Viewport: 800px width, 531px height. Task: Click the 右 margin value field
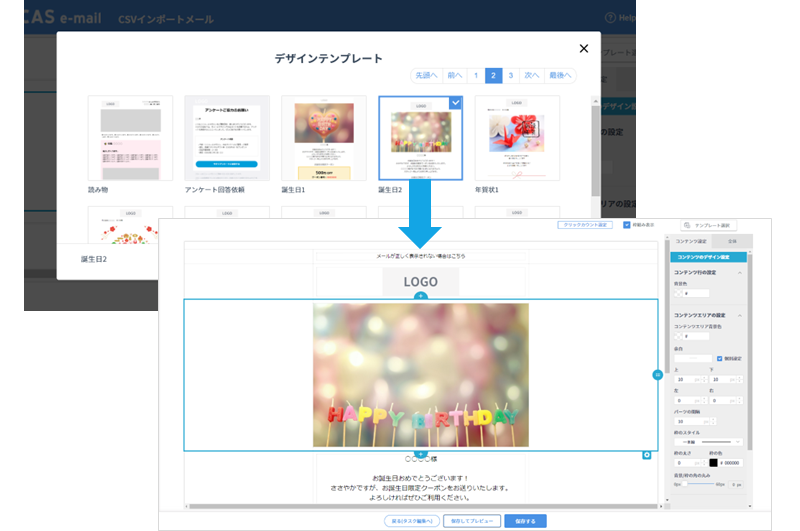[723, 400]
